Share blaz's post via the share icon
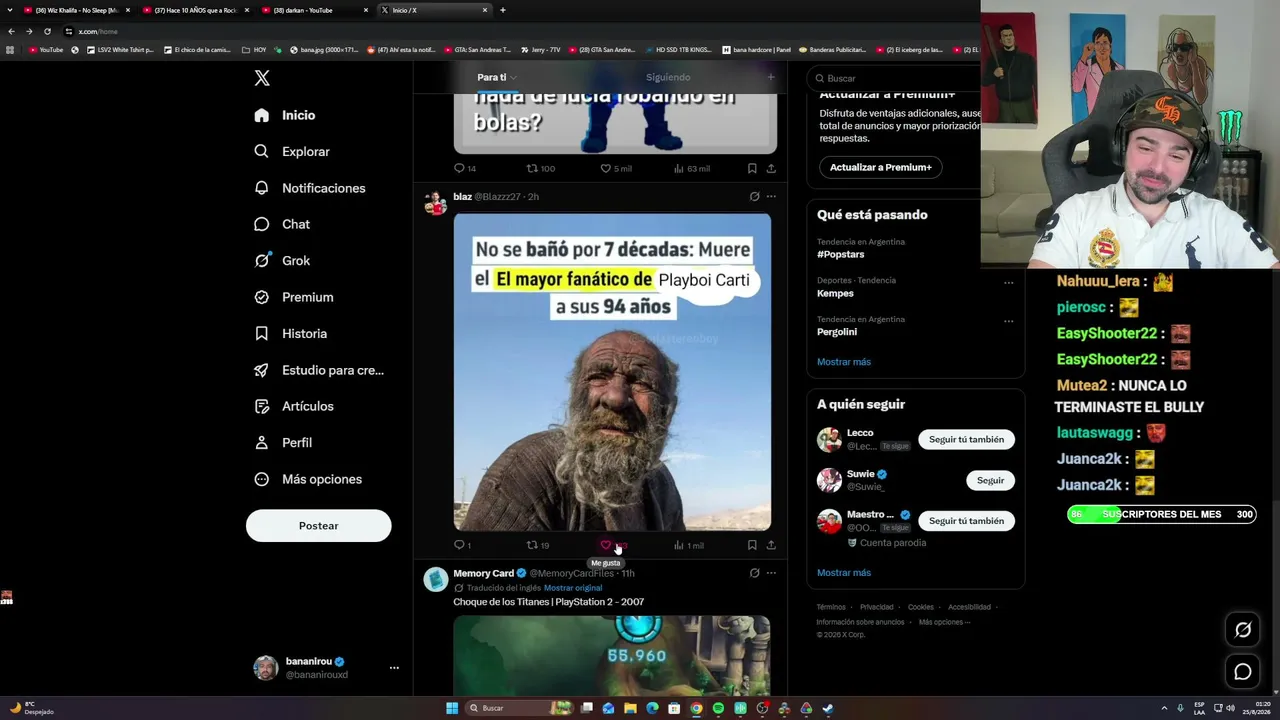This screenshot has height=720, width=1280. [771, 545]
